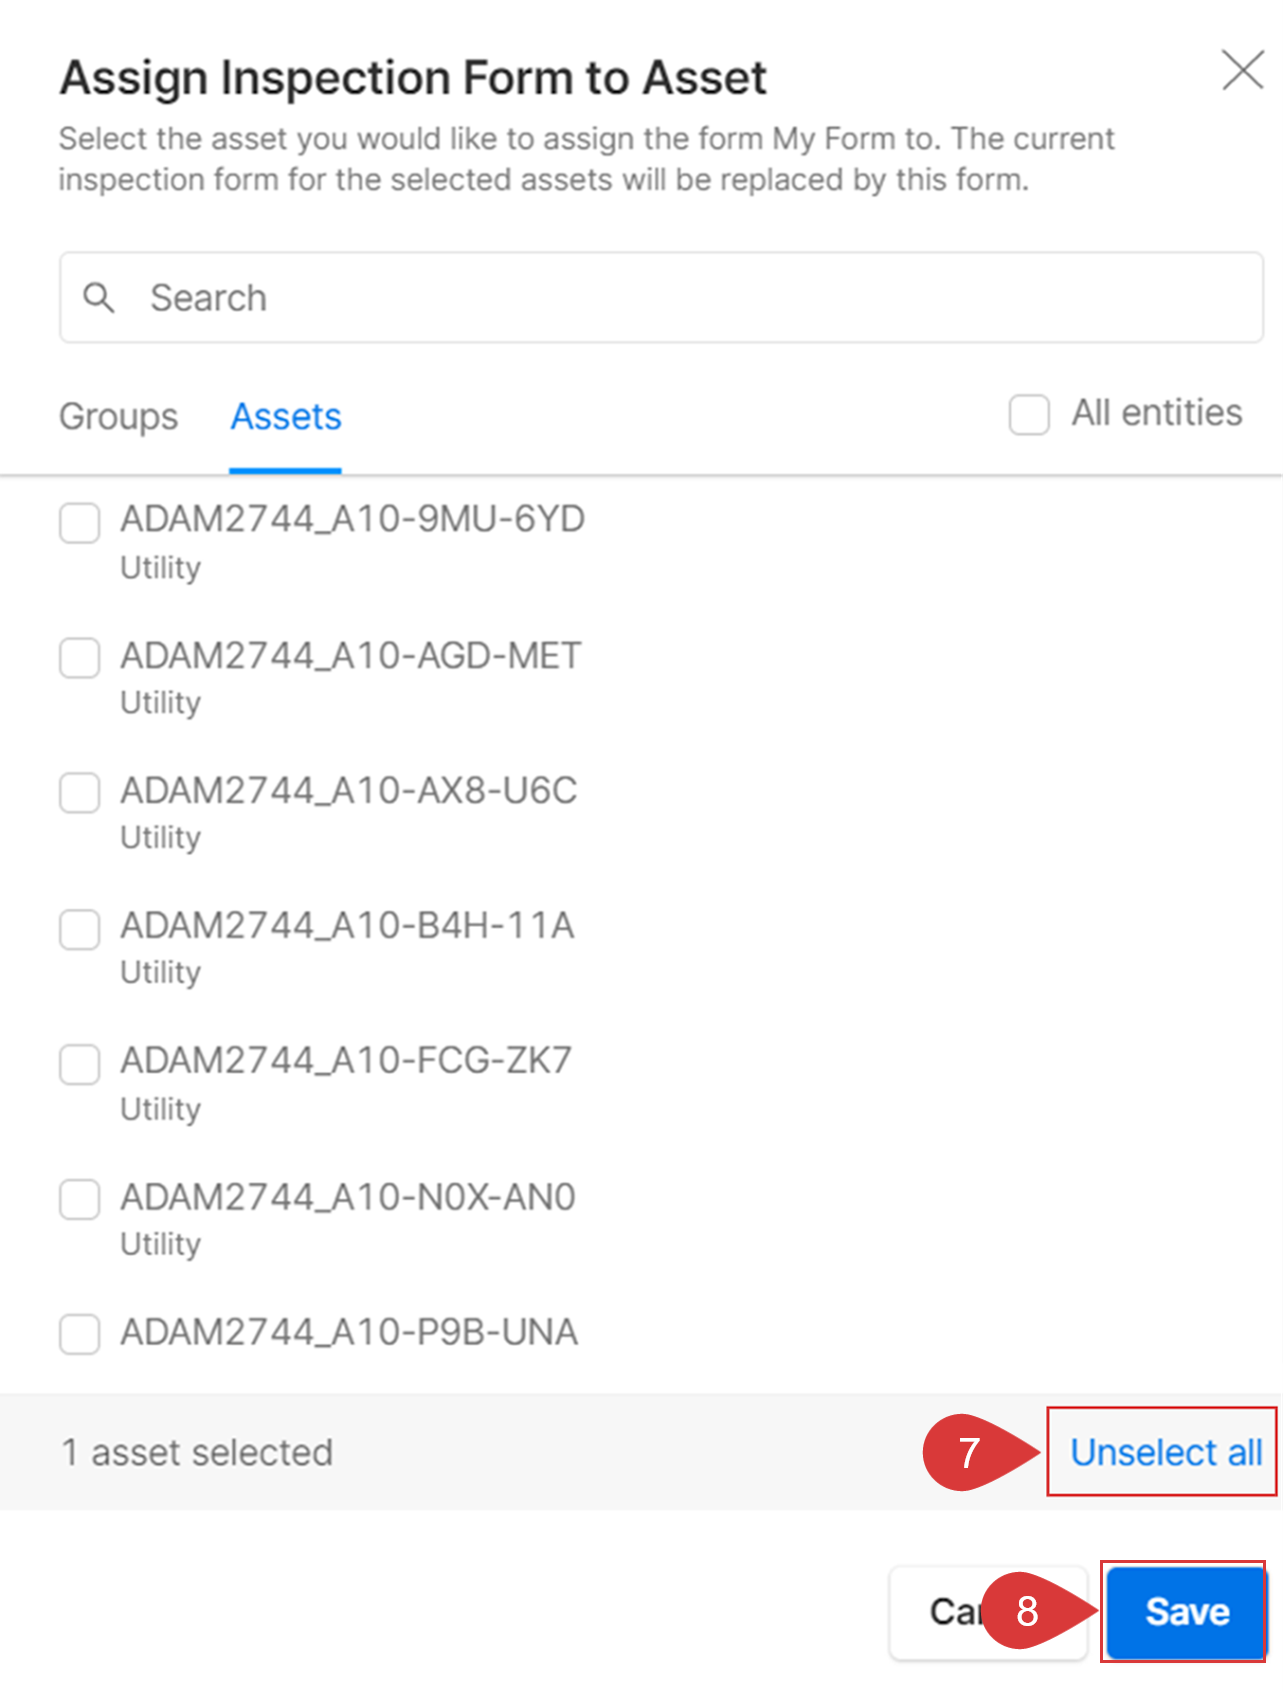The image size is (1285, 1691).
Task: Toggle the ADAM2744_A10-FCG-ZK7 checkbox
Action: click(x=79, y=1064)
